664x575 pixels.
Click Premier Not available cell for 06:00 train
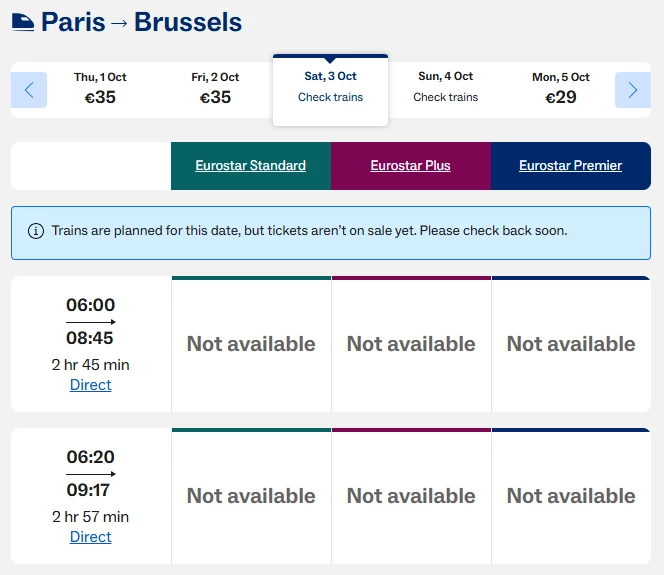pyautogui.click(x=571, y=344)
